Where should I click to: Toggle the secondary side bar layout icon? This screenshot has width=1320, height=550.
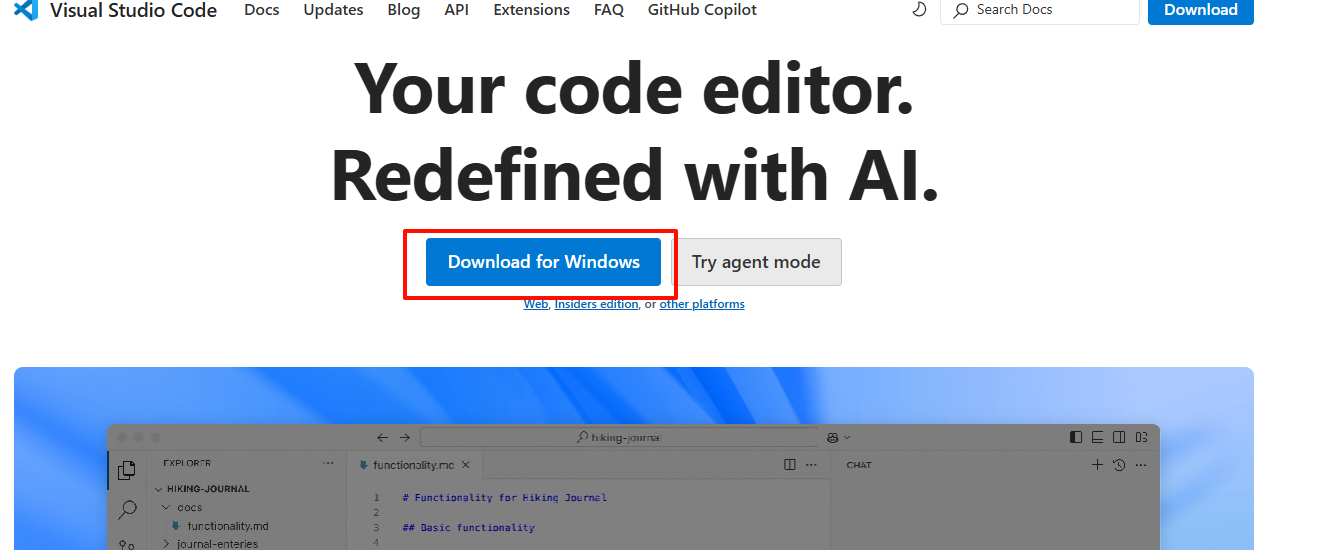pos(1119,437)
